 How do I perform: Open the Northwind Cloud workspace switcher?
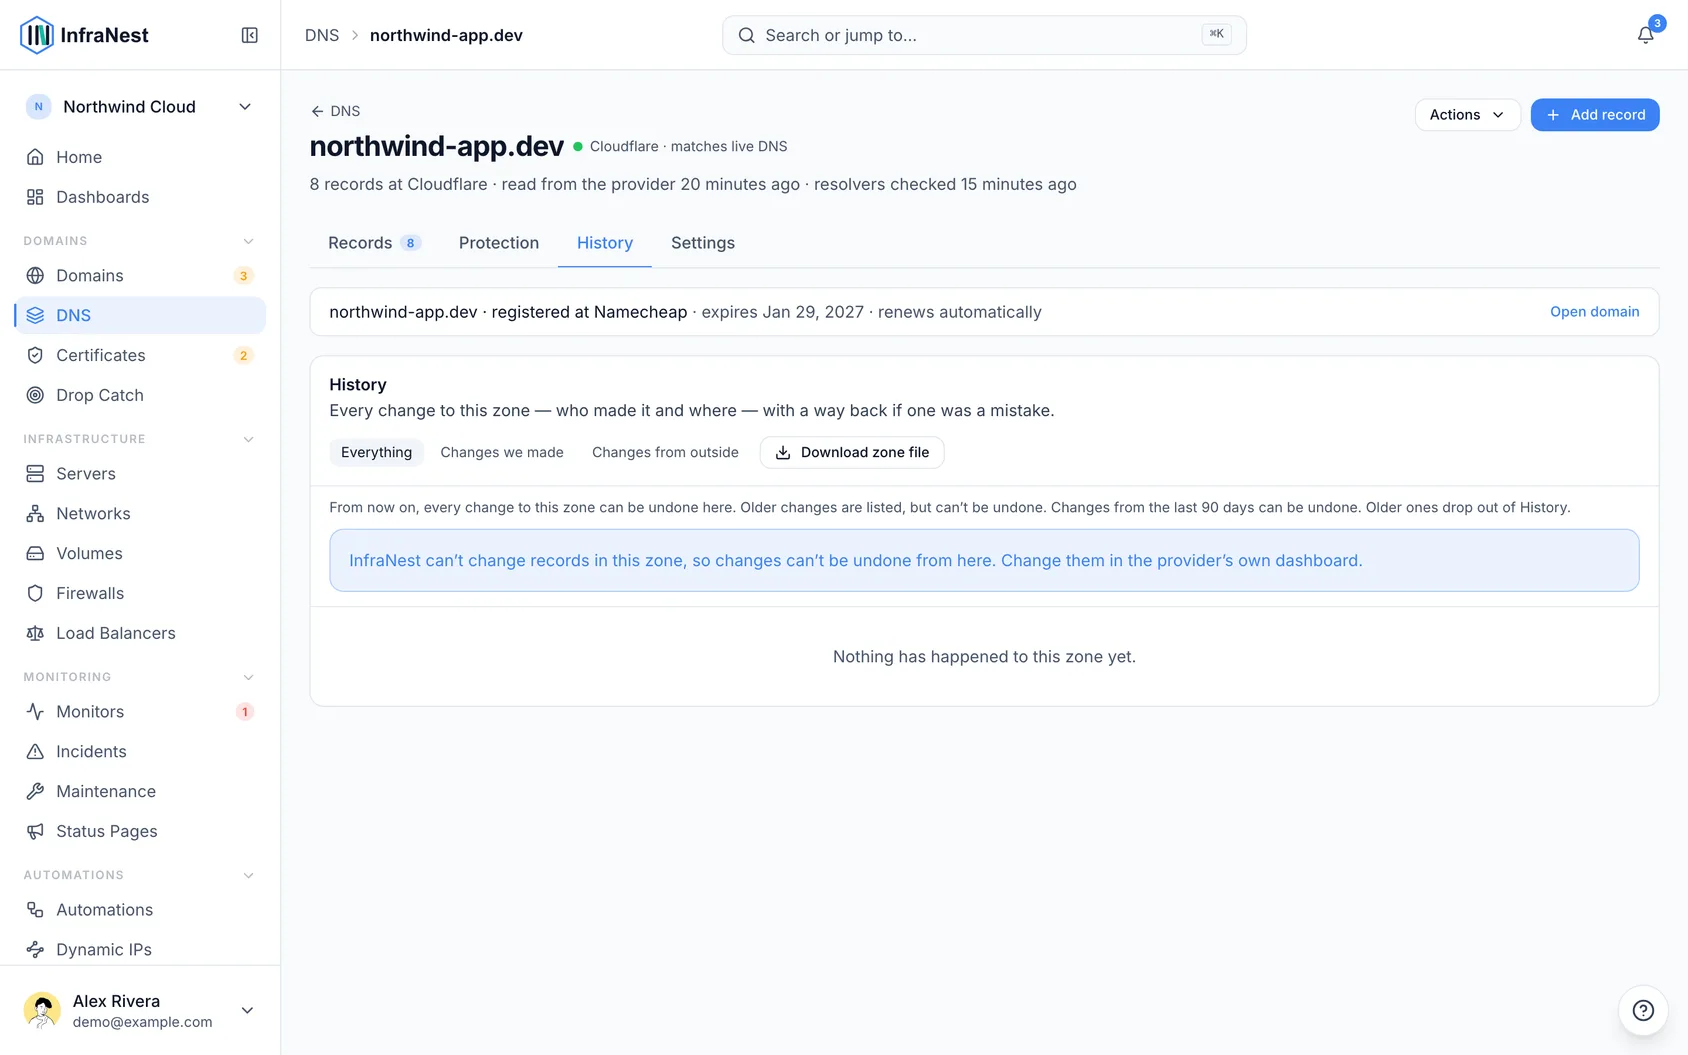point(140,107)
